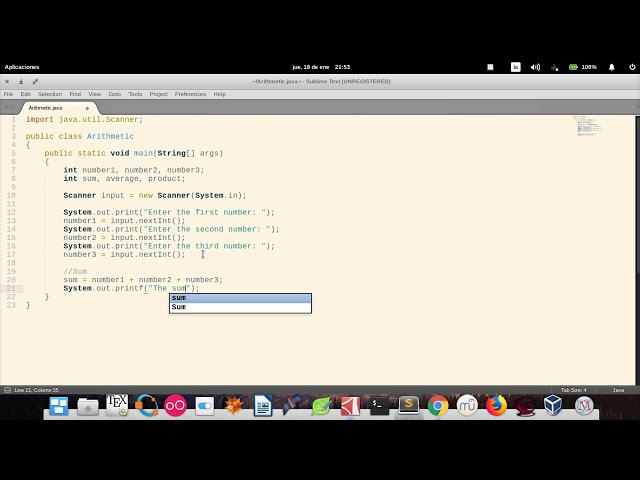Click the Sublime Text dock icon

tap(409, 405)
